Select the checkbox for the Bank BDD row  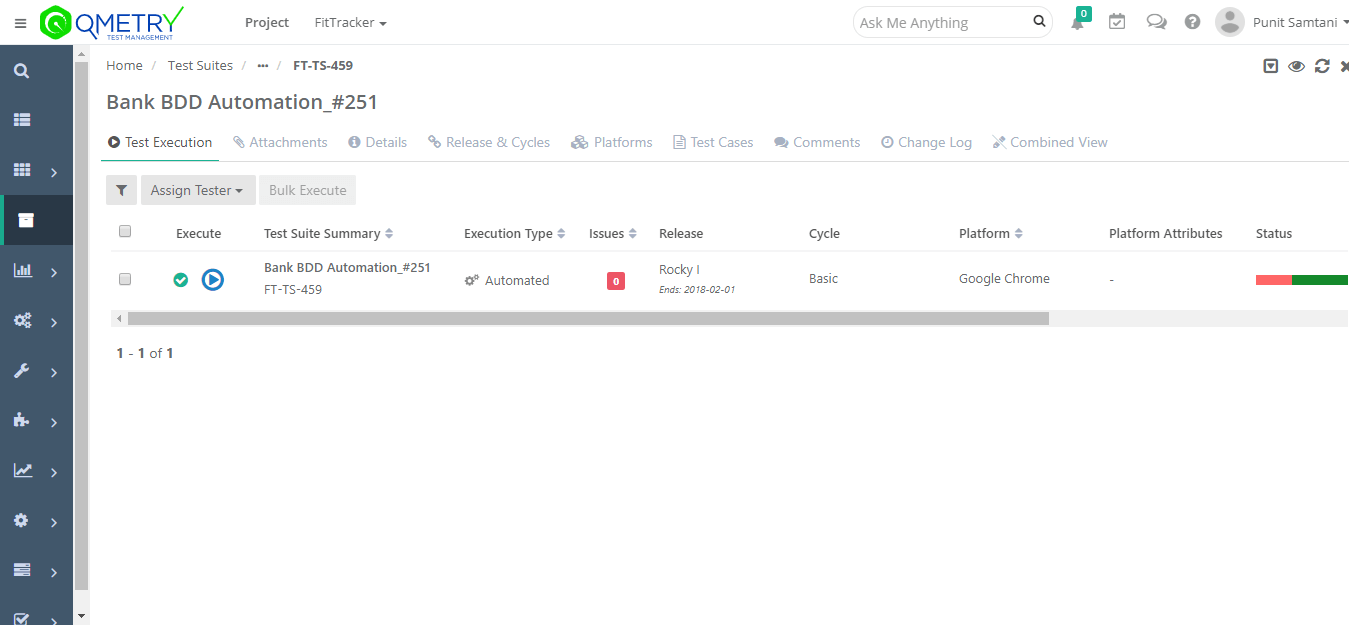click(125, 279)
